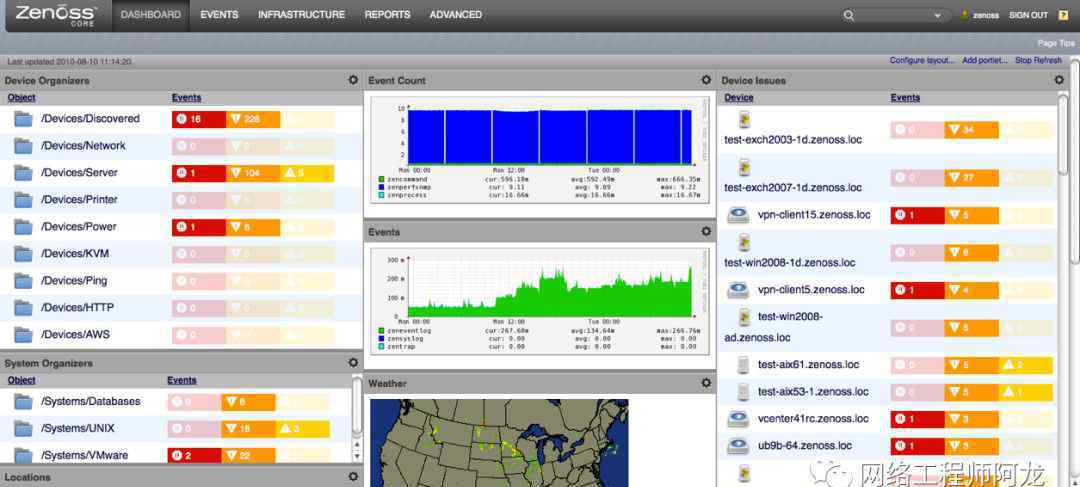Click down arrow of System Organizers scrollbar
Screen dimensions: 1080x487
[x=357, y=456]
